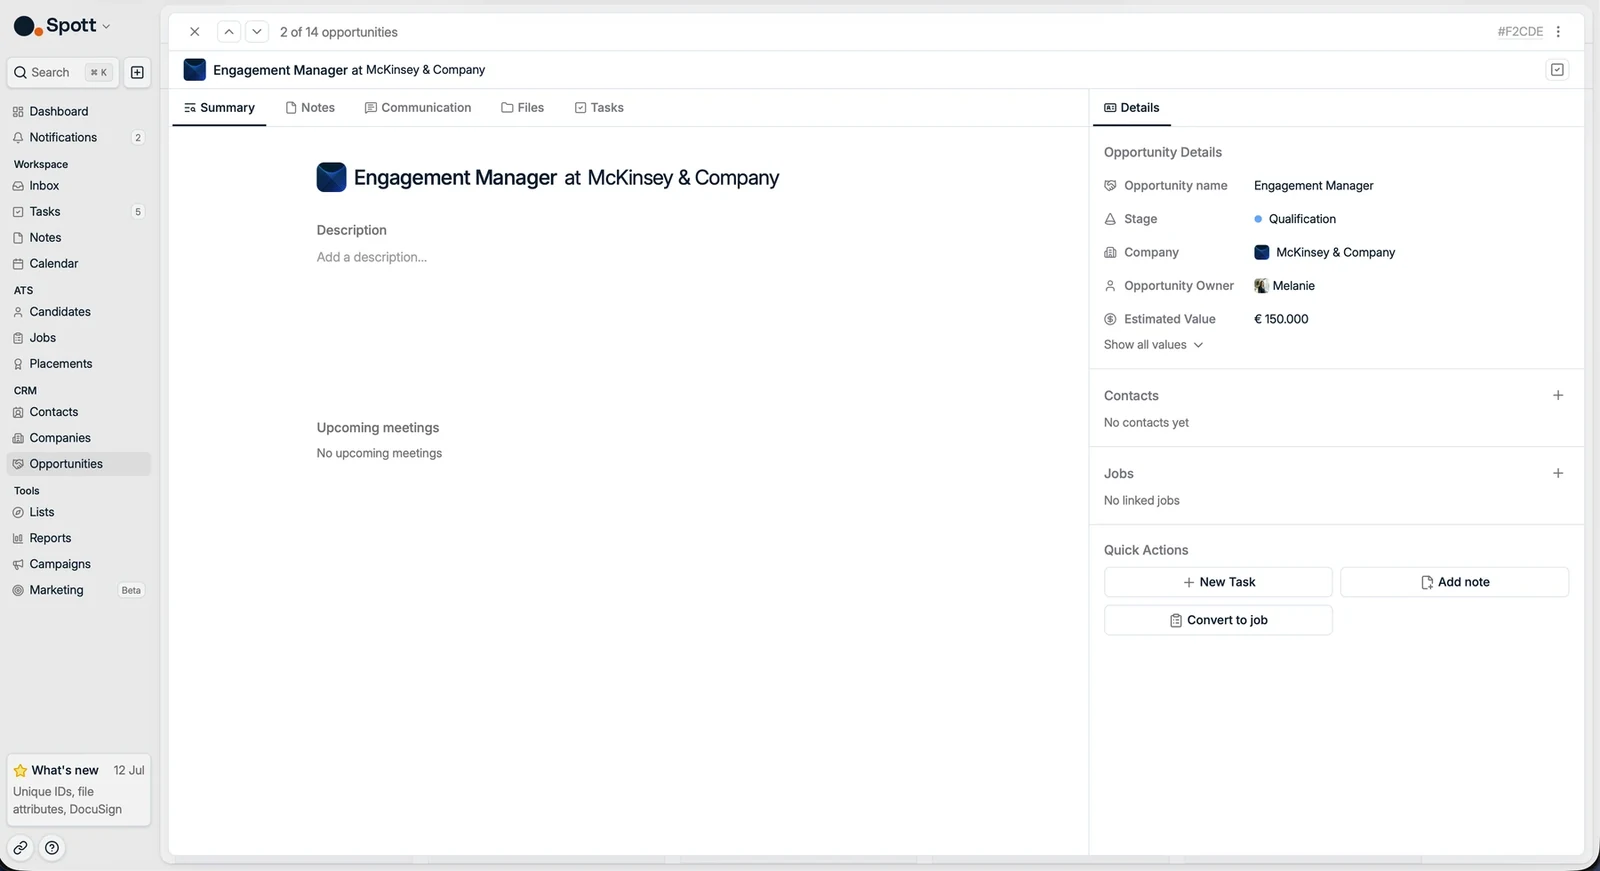The width and height of the screenshot is (1600, 871).
Task: Click the large Engagement Manager title
Action: tap(455, 178)
